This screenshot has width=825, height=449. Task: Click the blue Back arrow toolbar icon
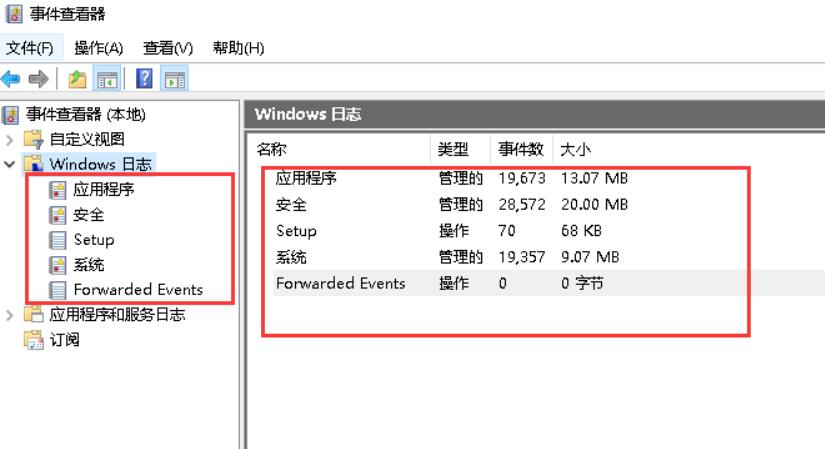(x=11, y=79)
